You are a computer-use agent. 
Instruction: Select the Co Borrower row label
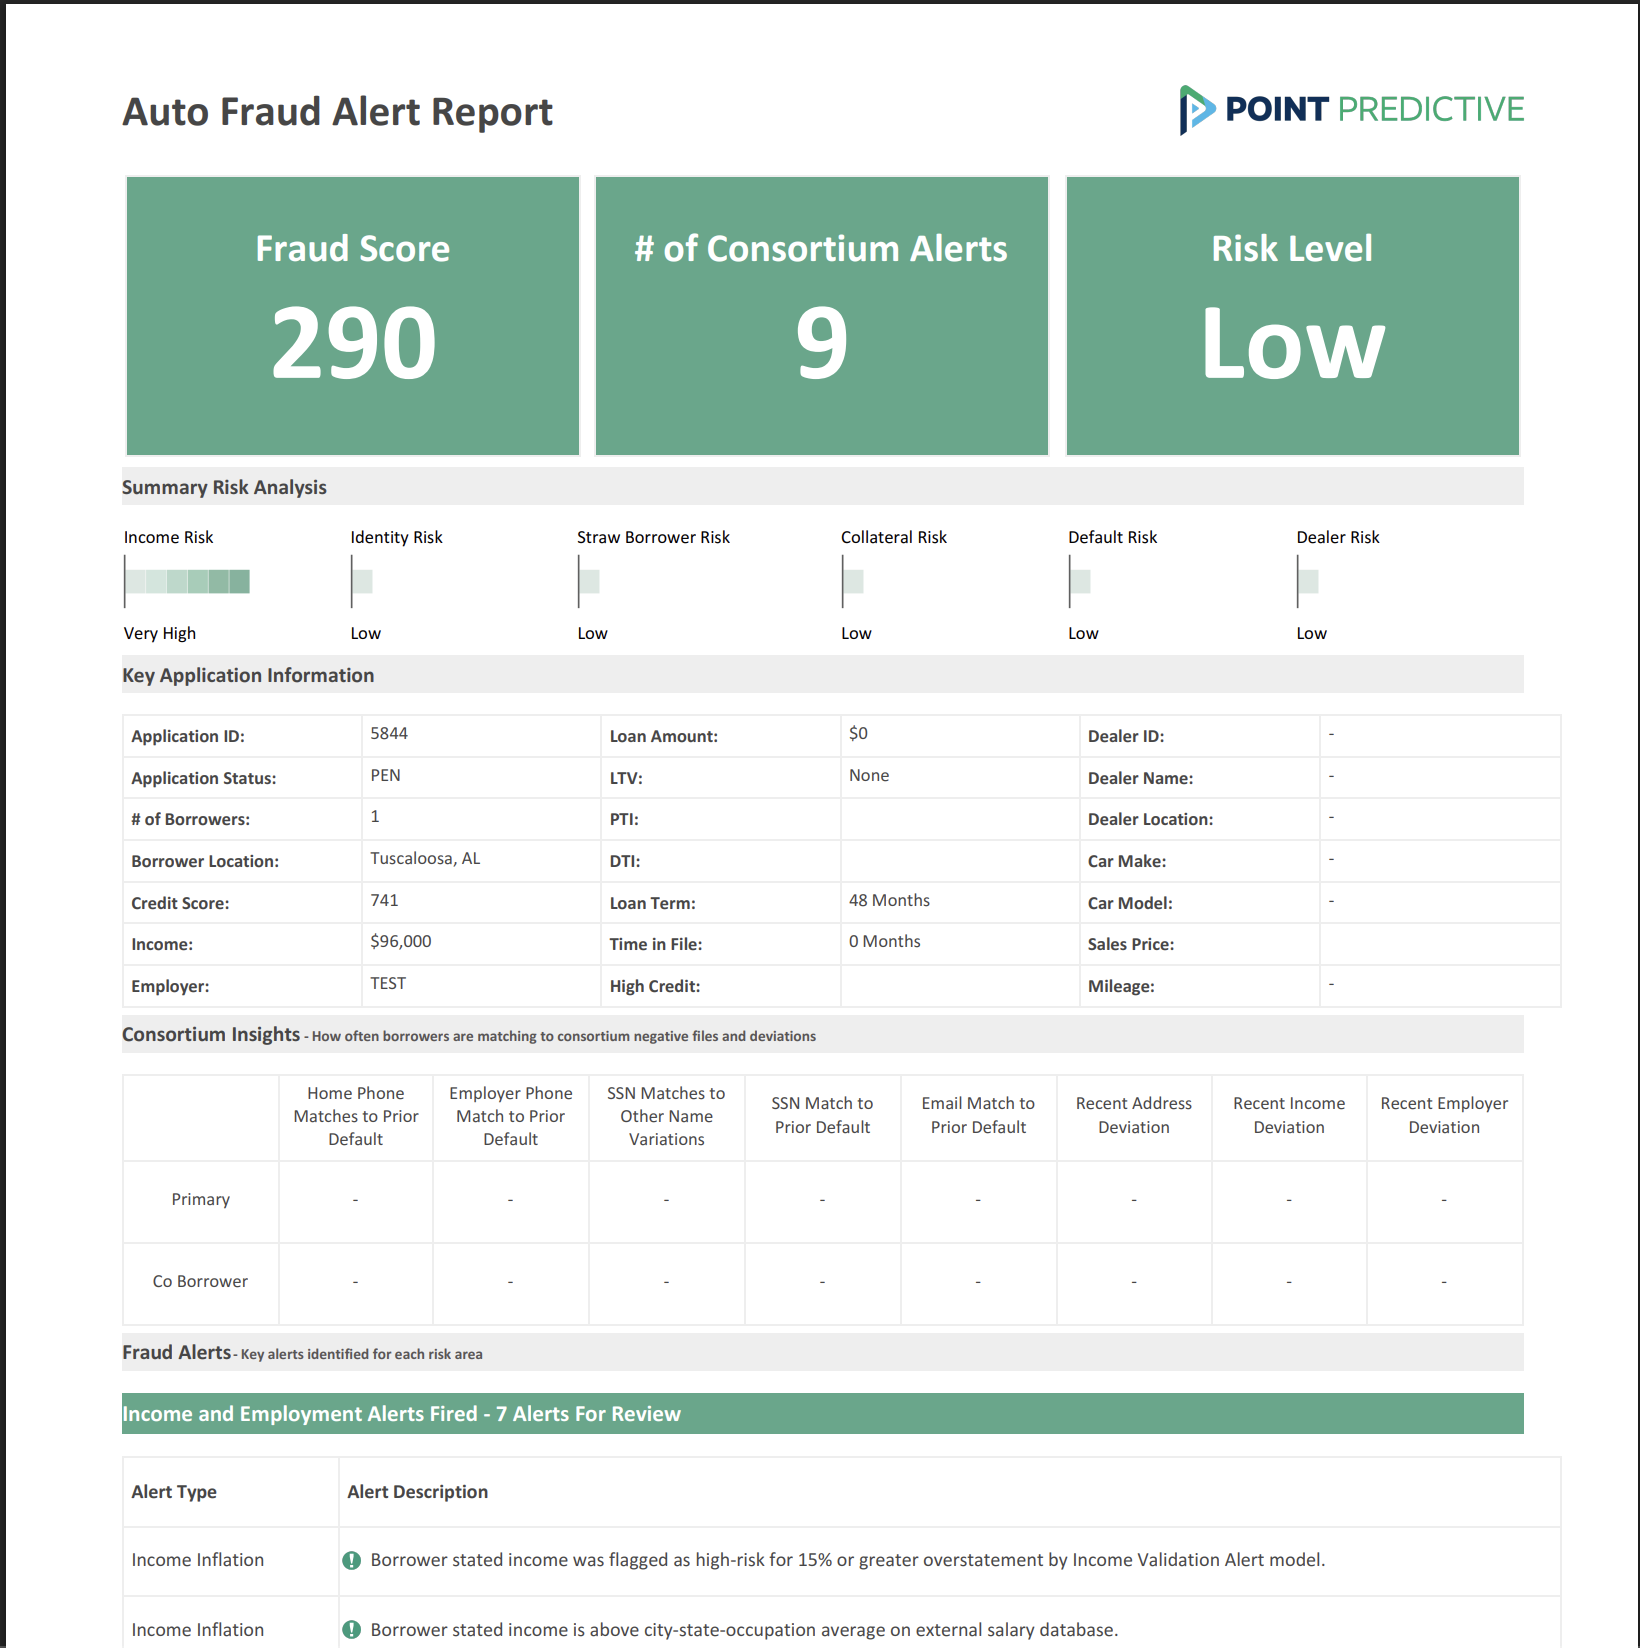pyautogui.click(x=200, y=1281)
